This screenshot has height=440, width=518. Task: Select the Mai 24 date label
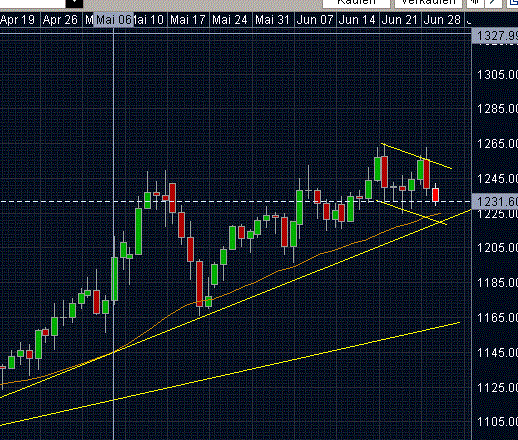230,20
